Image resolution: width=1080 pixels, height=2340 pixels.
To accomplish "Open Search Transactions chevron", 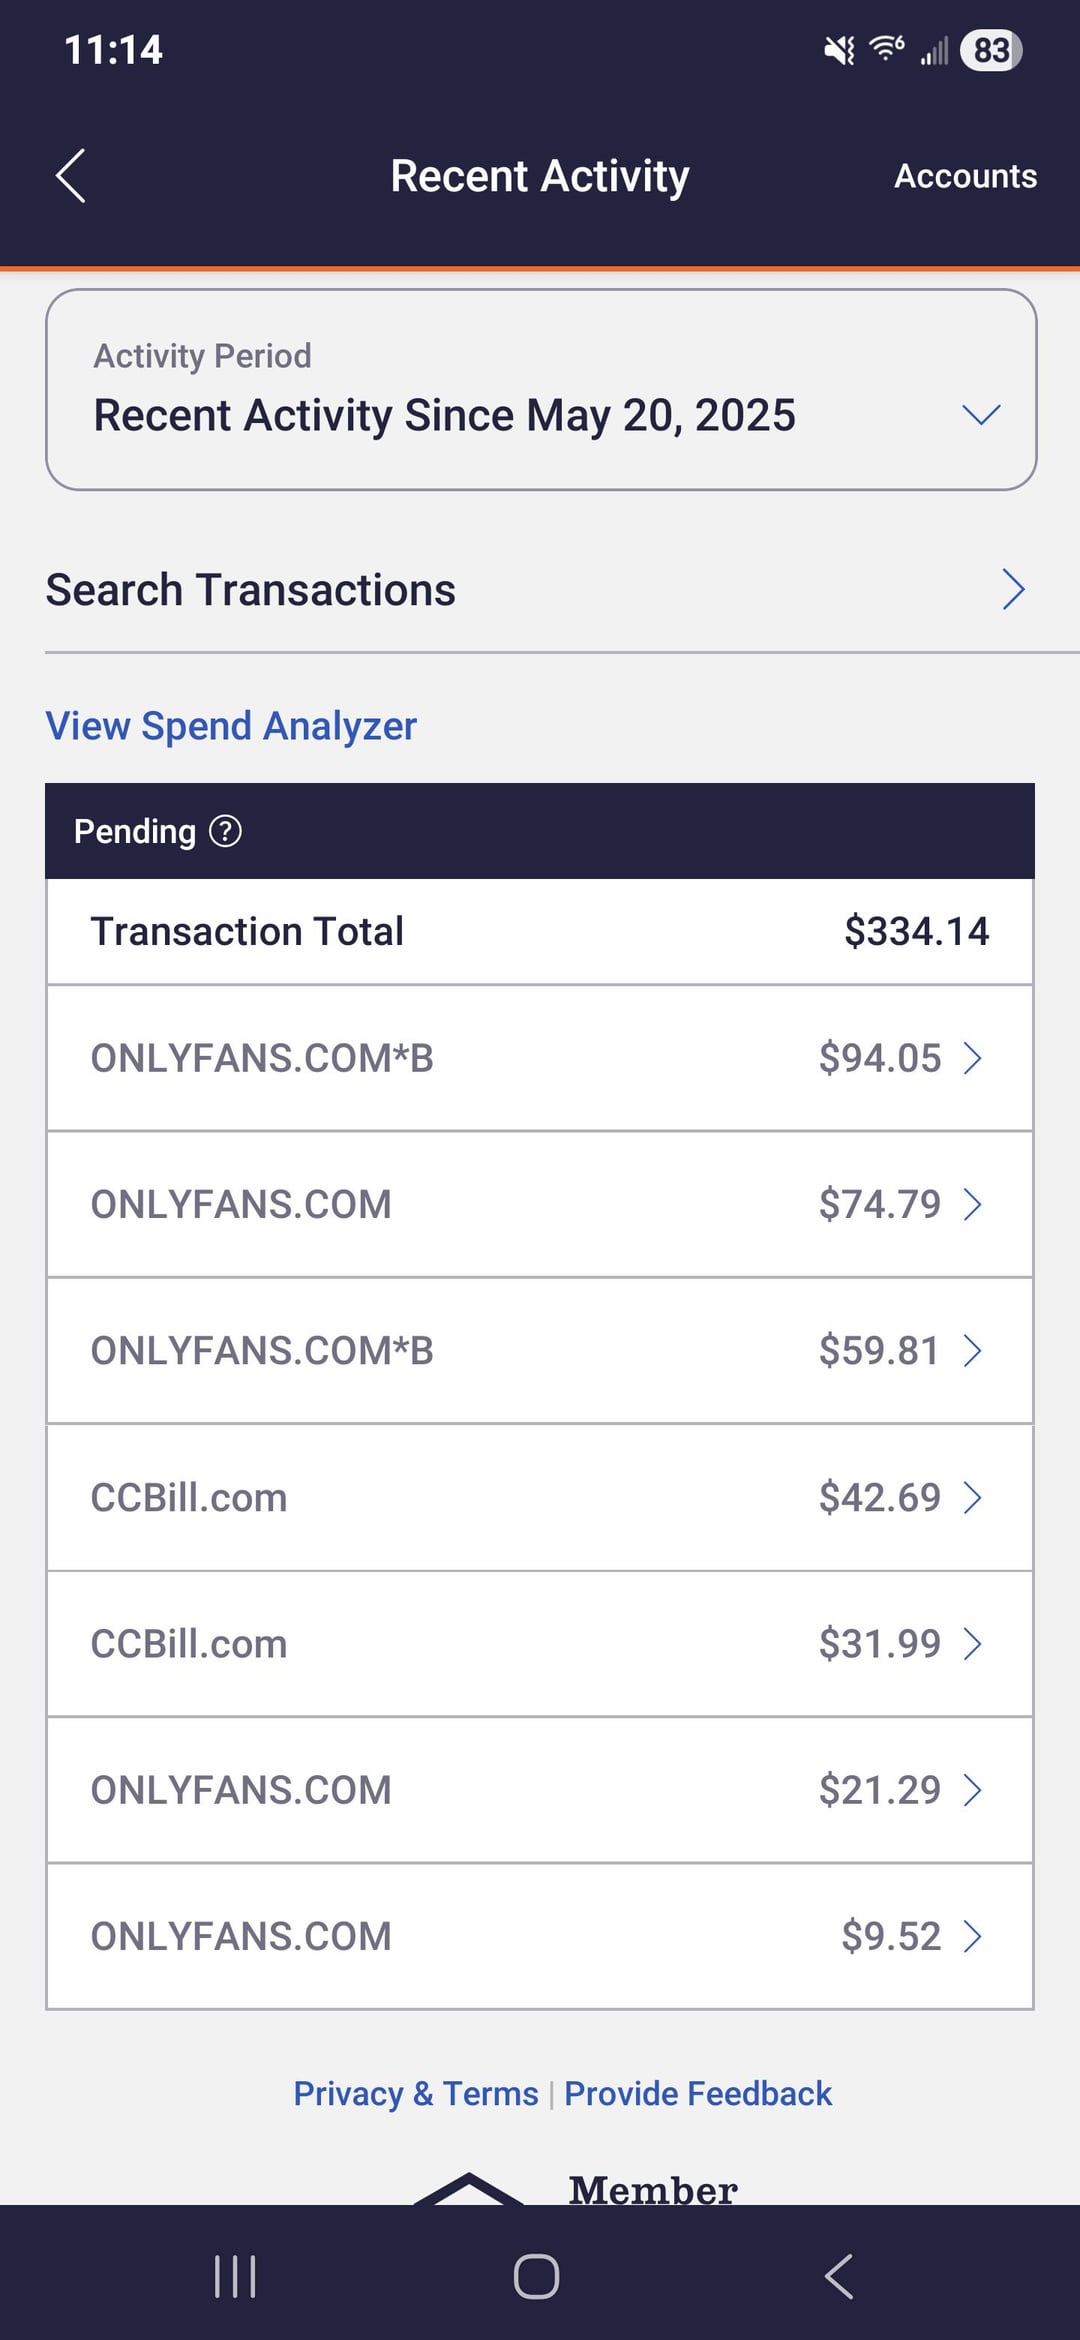I will (1013, 590).
